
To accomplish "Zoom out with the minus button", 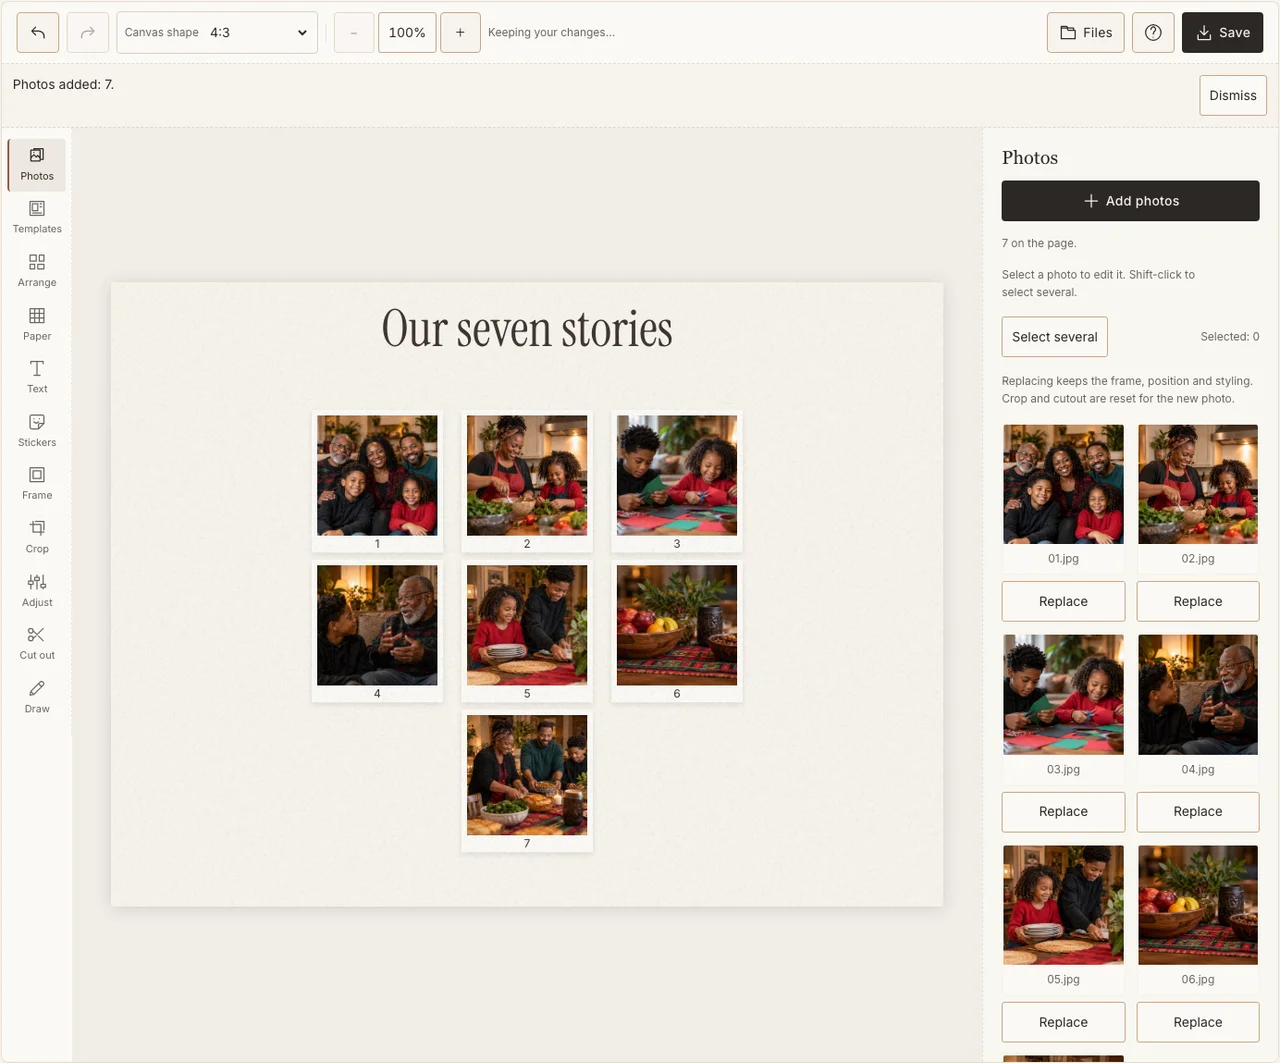I will [354, 33].
